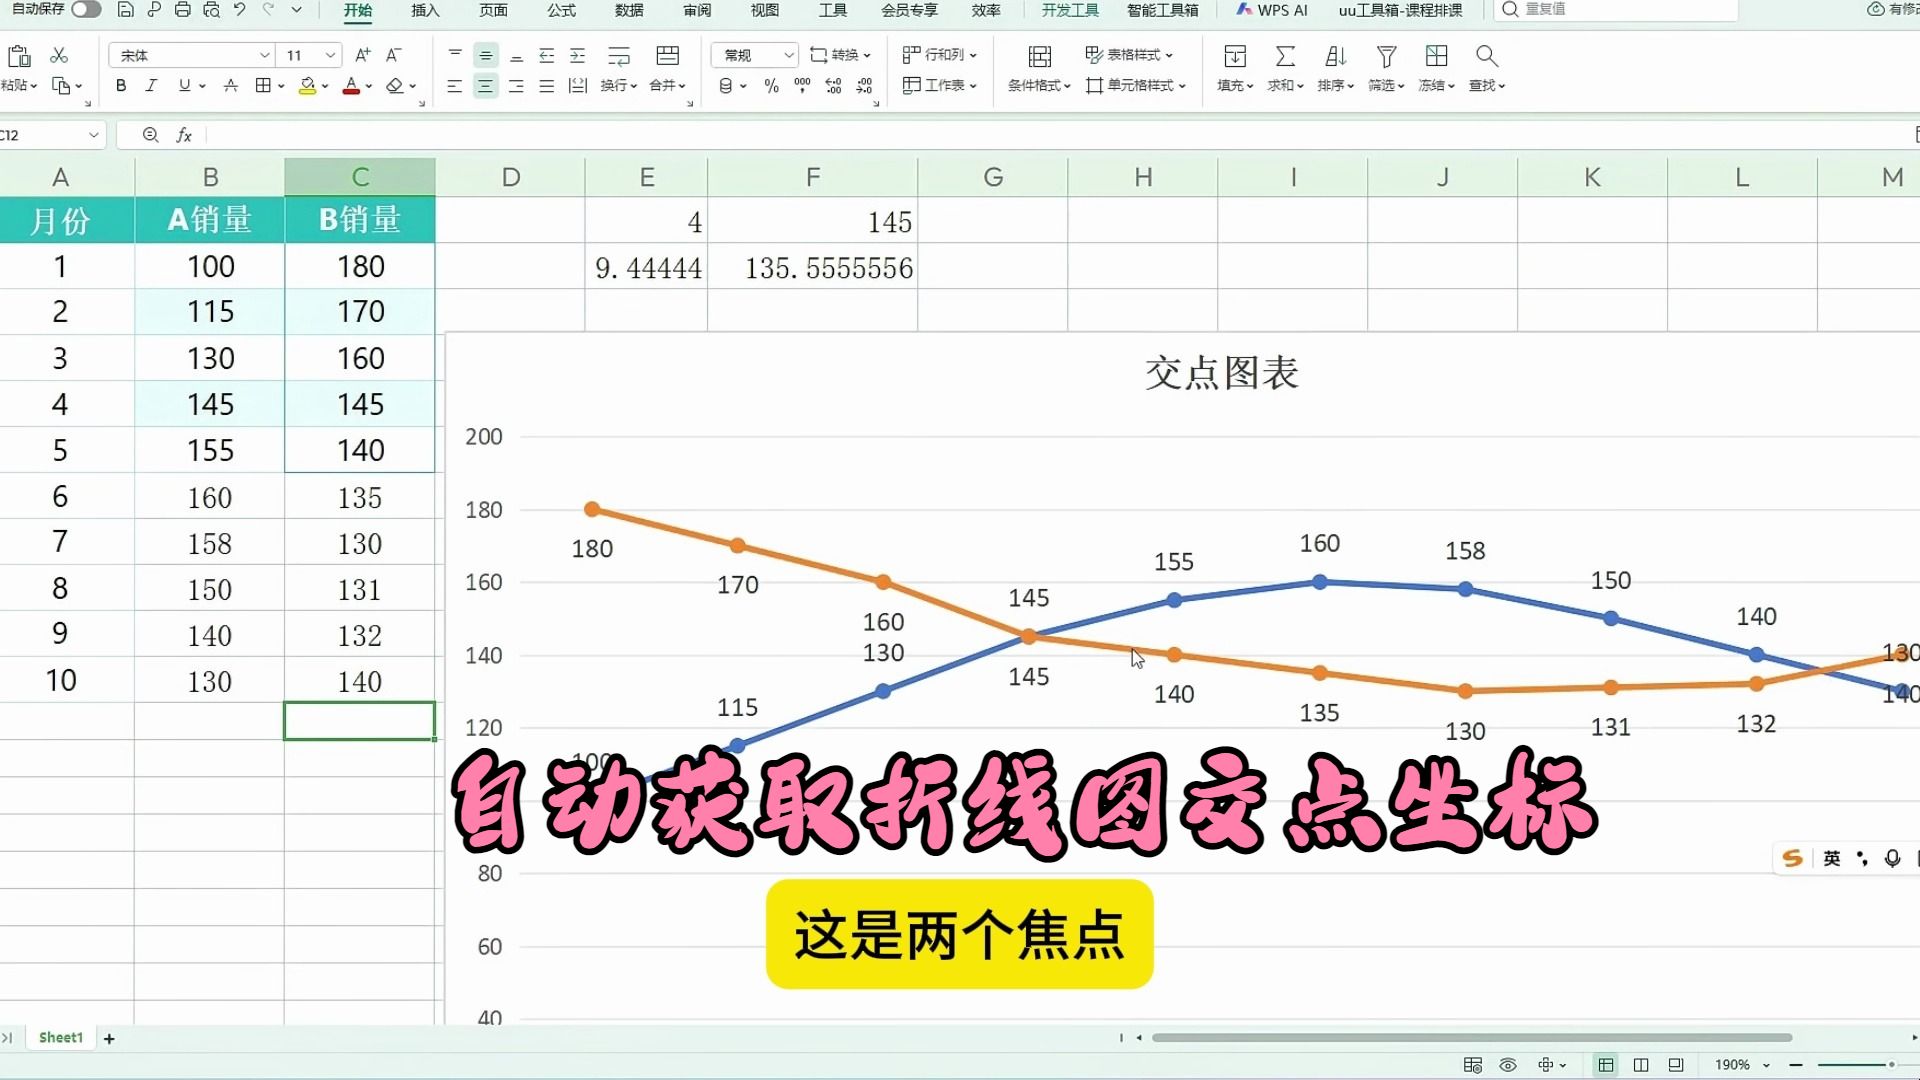The image size is (1920, 1080).
Task: Open the 单元格样式 cell style menu
Action: [x=1136, y=86]
